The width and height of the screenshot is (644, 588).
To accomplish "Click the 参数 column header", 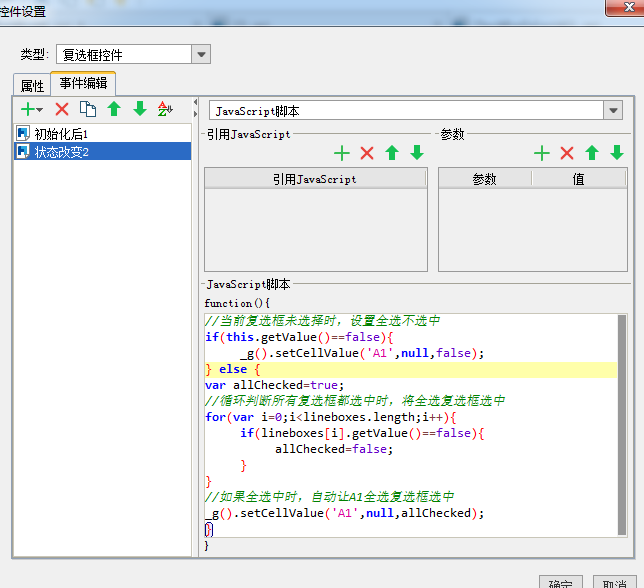I will [x=485, y=179].
